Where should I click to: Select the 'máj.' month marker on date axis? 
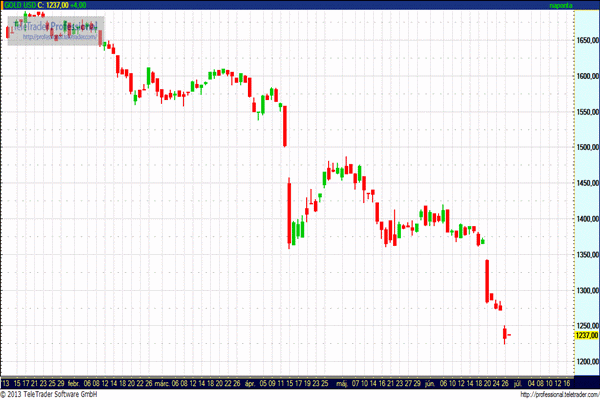341,383
